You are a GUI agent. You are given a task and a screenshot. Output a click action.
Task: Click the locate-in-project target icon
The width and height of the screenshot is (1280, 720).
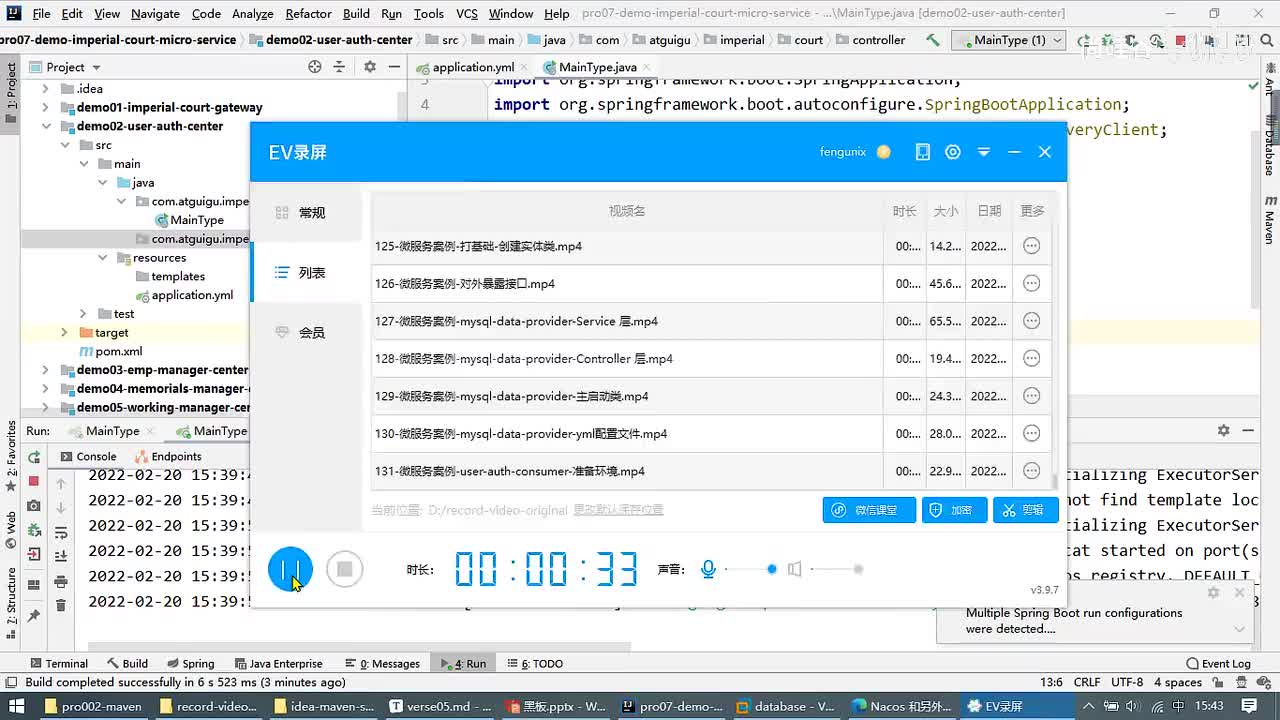[315, 67]
